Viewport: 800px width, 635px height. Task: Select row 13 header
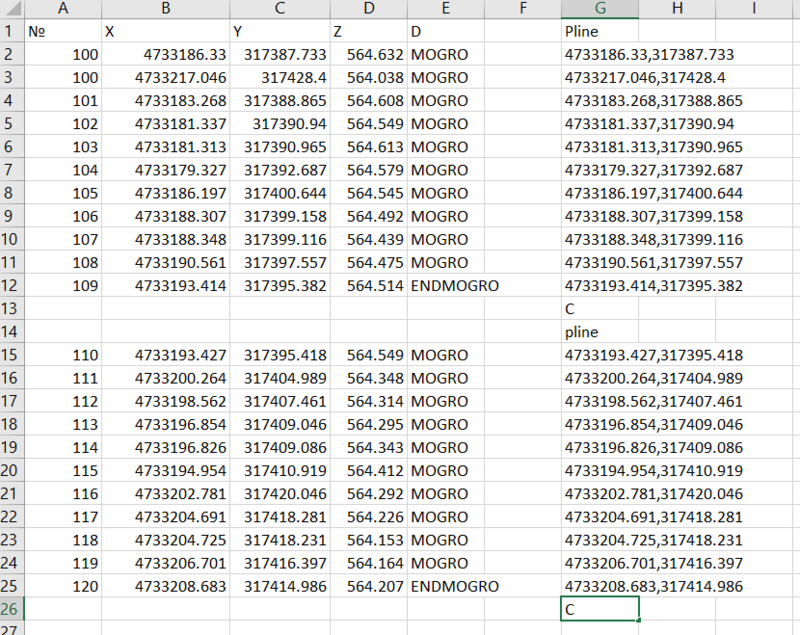point(12,309)
